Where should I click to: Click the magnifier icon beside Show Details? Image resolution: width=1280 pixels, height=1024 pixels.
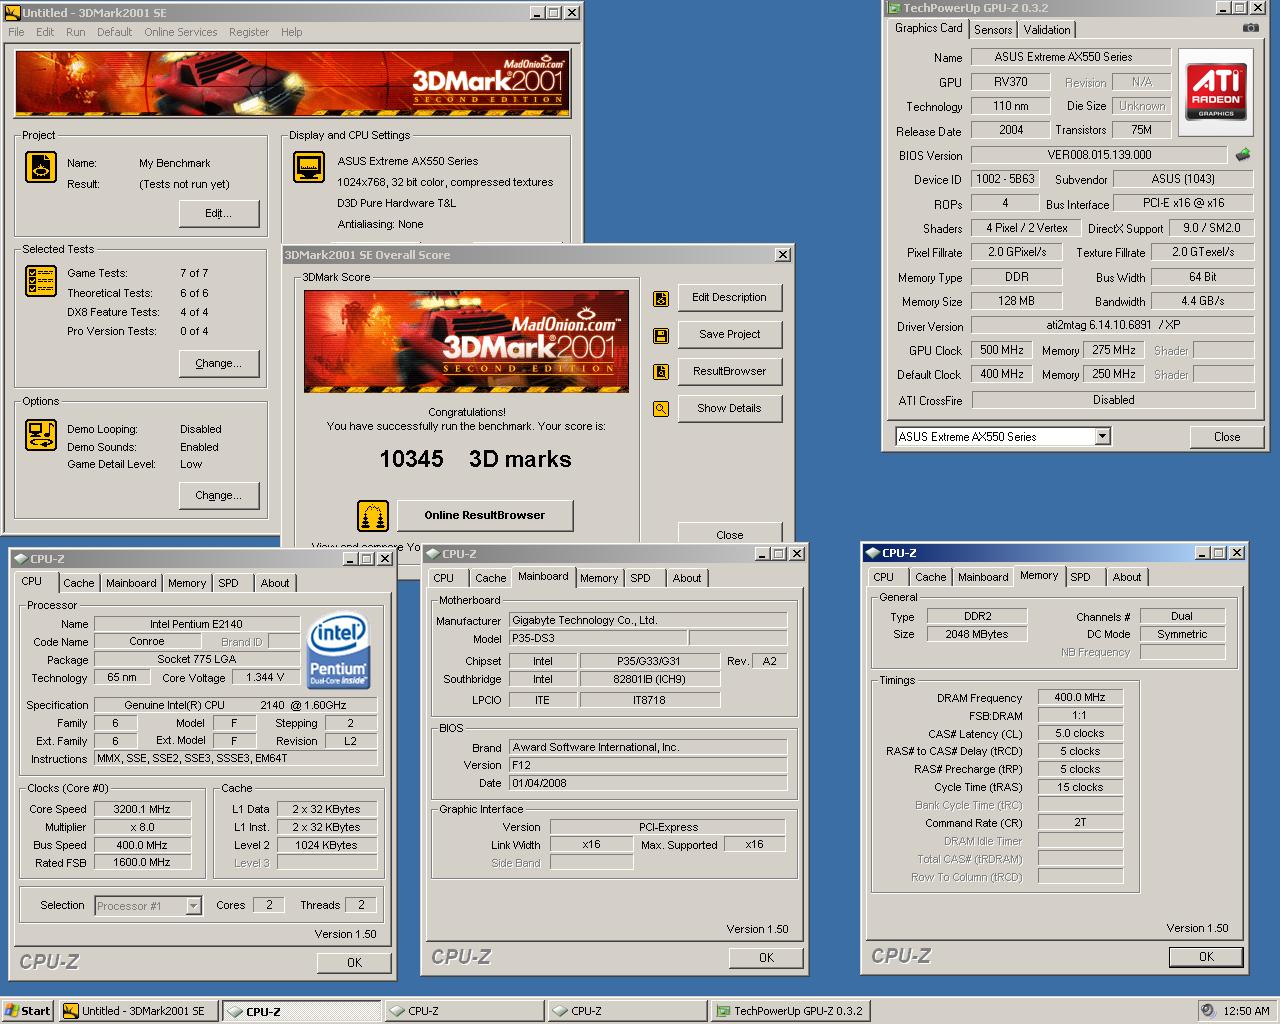(x=660, y=409)
